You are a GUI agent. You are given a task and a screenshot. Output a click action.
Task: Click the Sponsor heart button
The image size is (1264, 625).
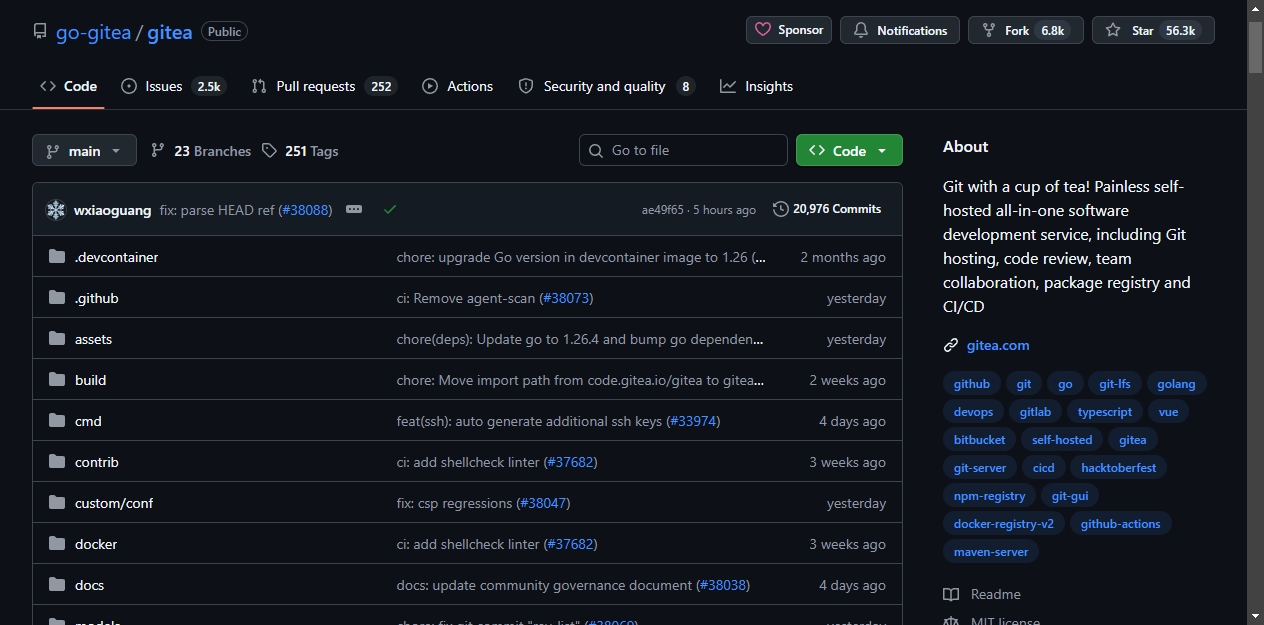pos(789,30)
